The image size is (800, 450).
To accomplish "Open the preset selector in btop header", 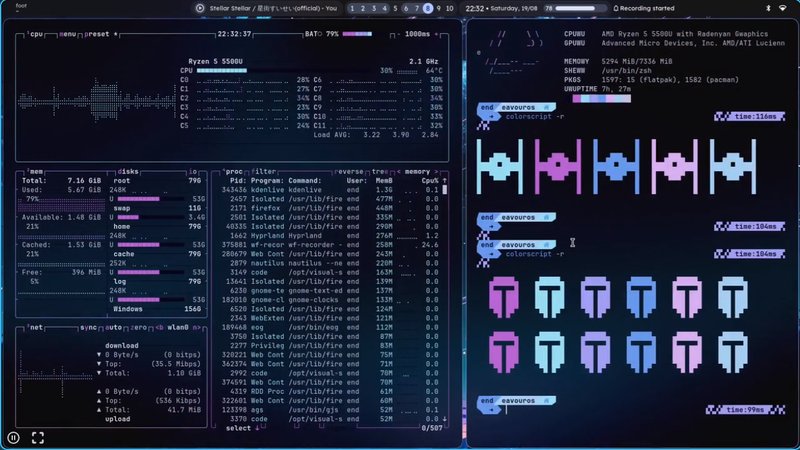I will click(x=97, y=33).
